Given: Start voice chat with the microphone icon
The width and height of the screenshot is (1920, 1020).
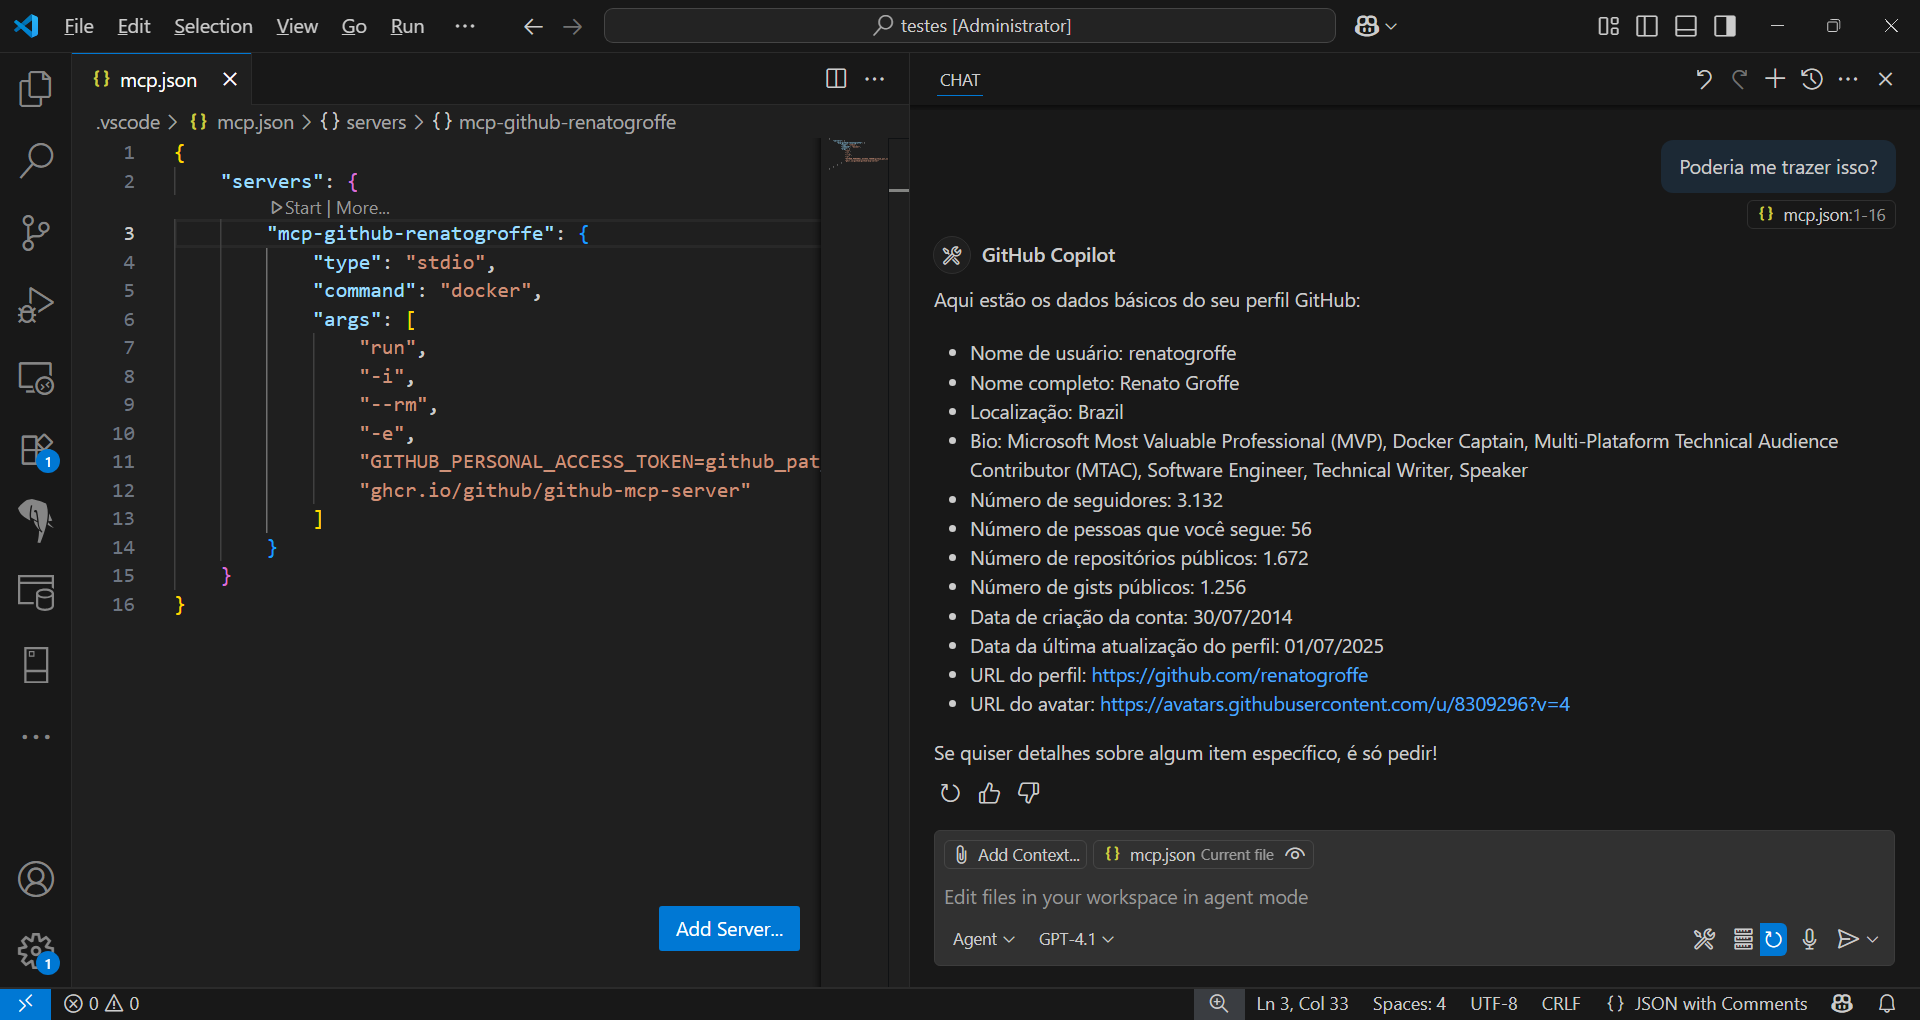Looking at the screenshot, I should (x=1809, y=939).
